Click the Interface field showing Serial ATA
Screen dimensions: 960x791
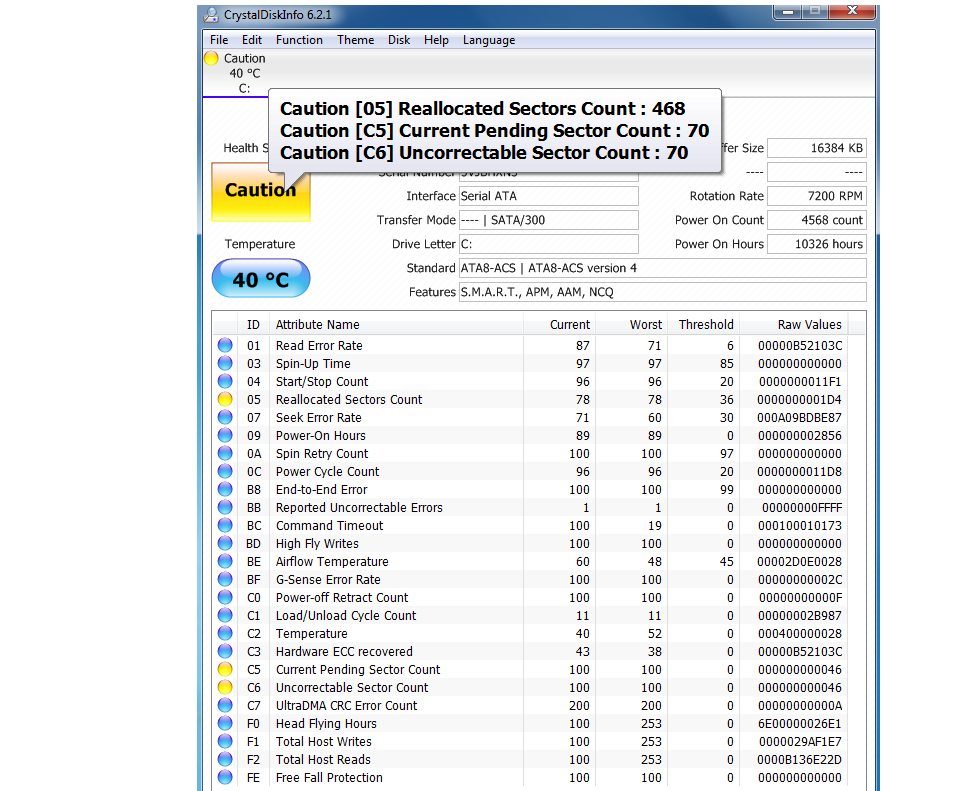point(549,196)
